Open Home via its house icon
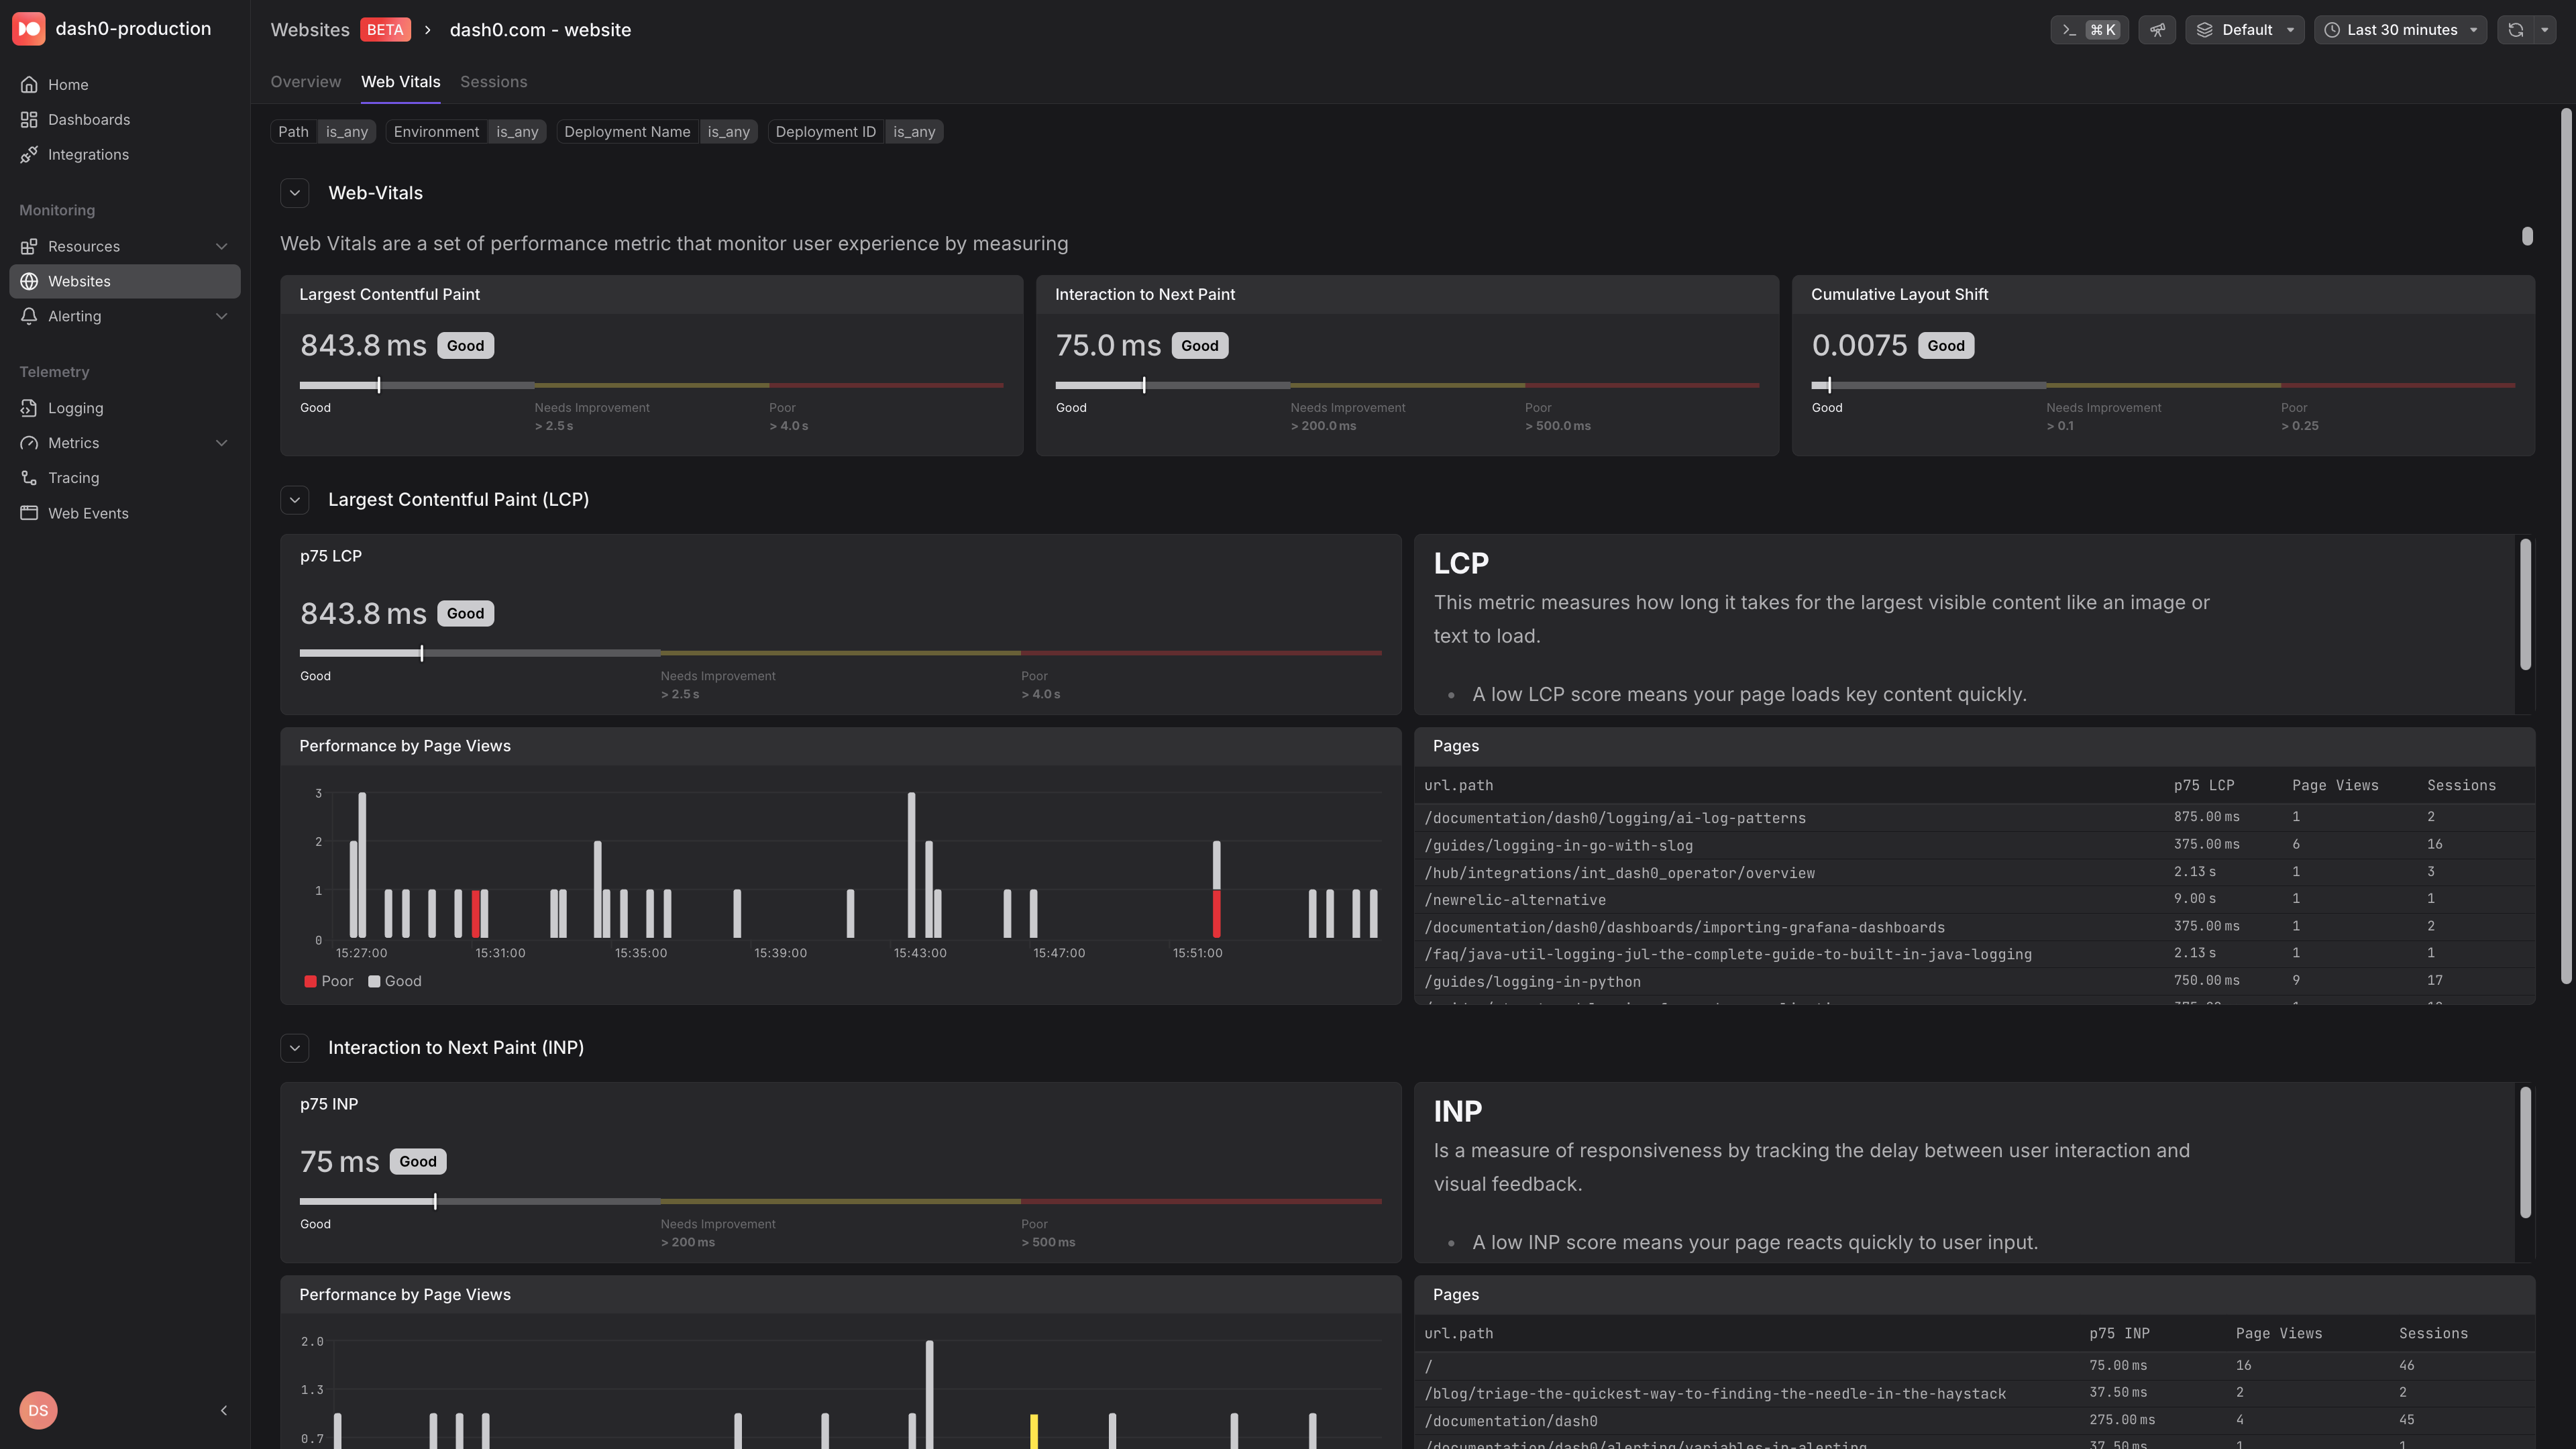Viewport: 2576px width, 1449px height. click(29, 85)
